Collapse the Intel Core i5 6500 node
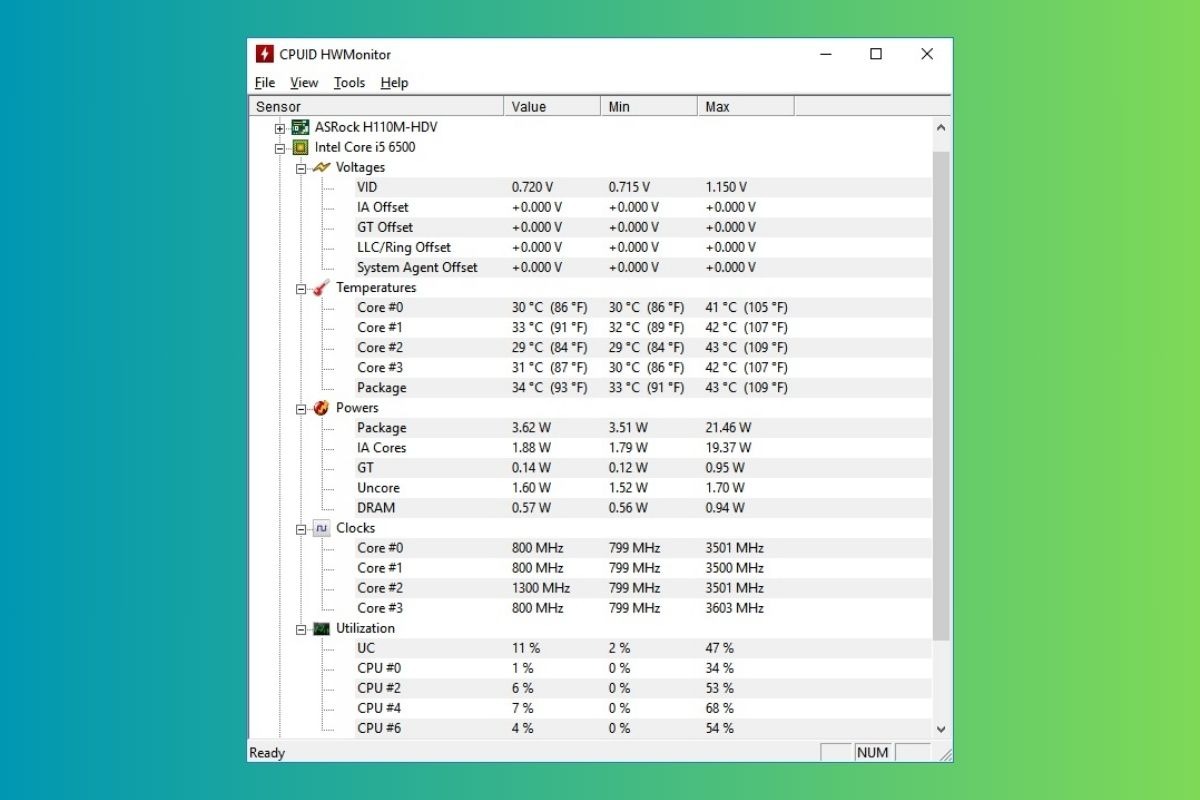 coord(280,148)
